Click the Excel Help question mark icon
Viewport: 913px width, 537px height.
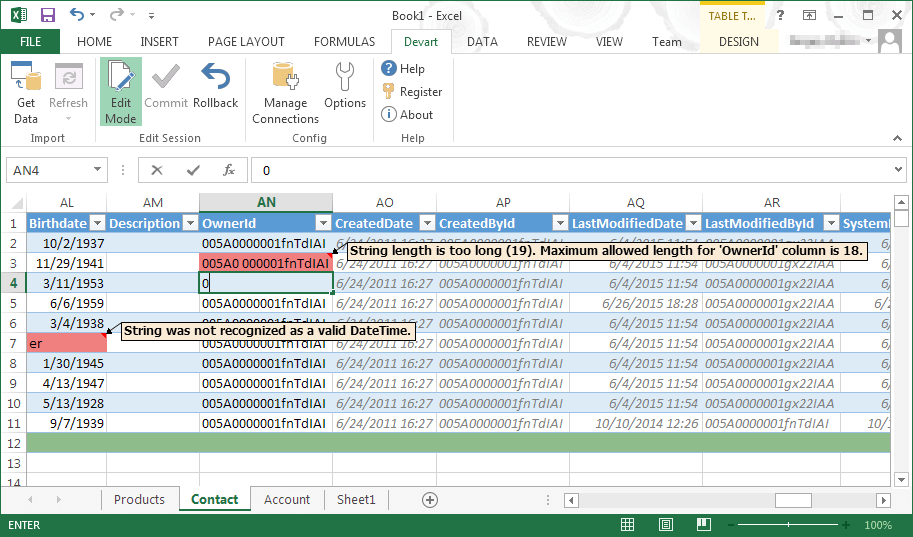(780, 16)
